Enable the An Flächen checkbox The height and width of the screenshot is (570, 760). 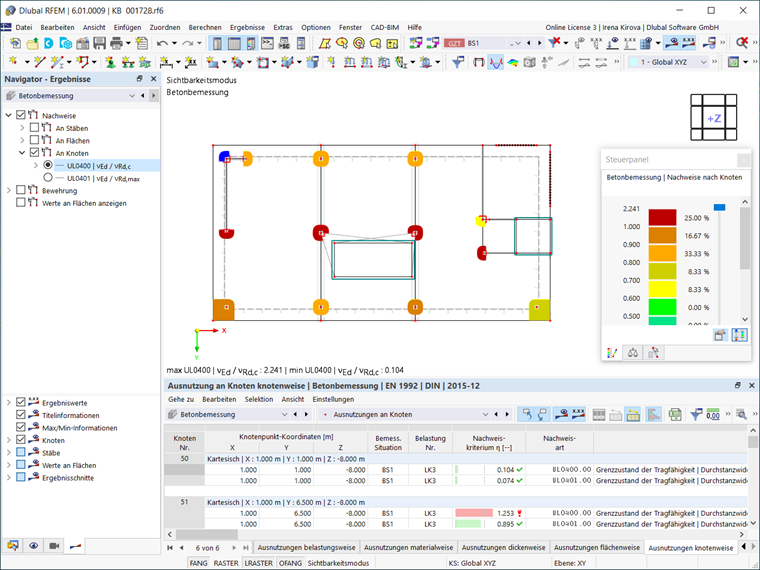tap(34, 140)
